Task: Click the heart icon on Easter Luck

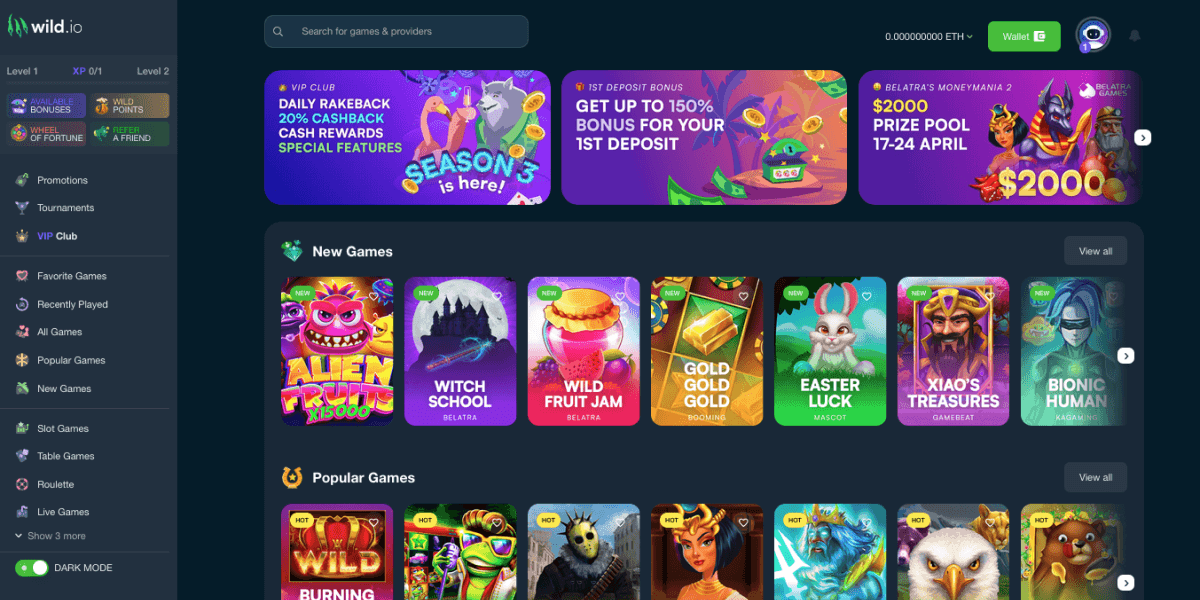Action: (867, 296)
